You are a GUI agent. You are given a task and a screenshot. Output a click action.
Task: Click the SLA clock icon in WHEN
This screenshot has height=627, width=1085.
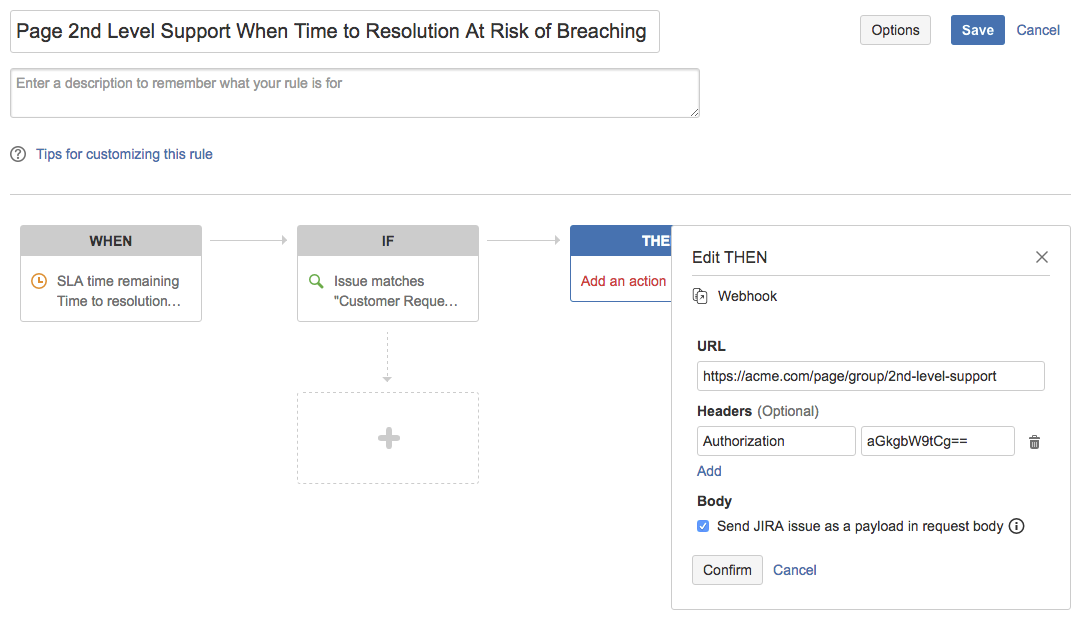(x=39, y=281)
